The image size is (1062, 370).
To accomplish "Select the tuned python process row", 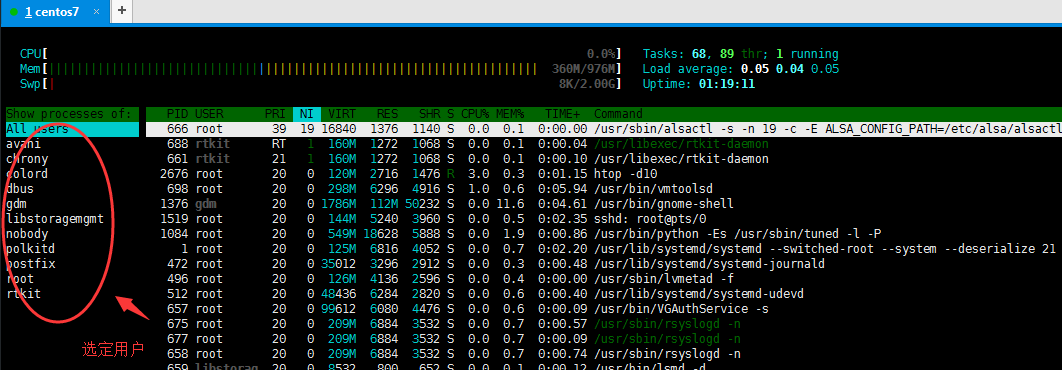I will pos(604,233).
